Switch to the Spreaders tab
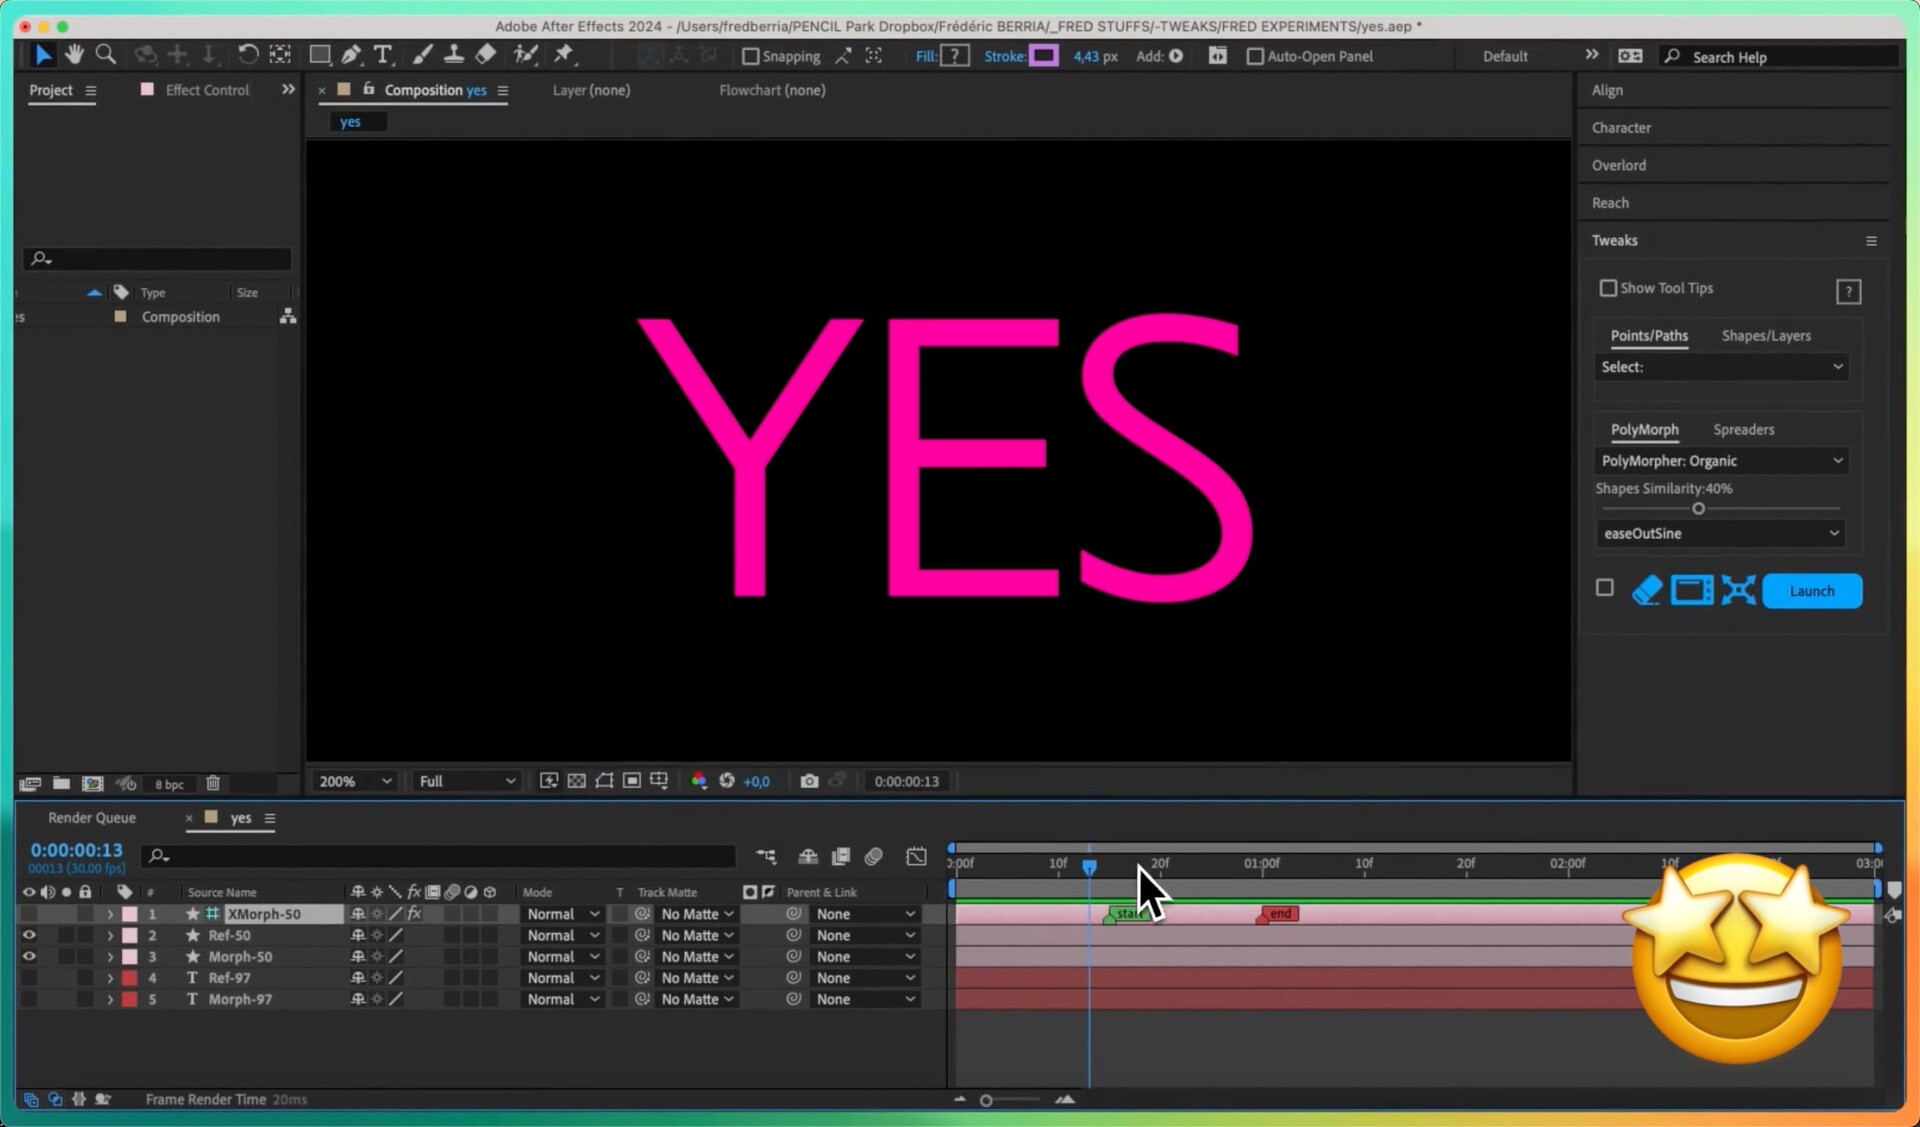 point(1743,429)
